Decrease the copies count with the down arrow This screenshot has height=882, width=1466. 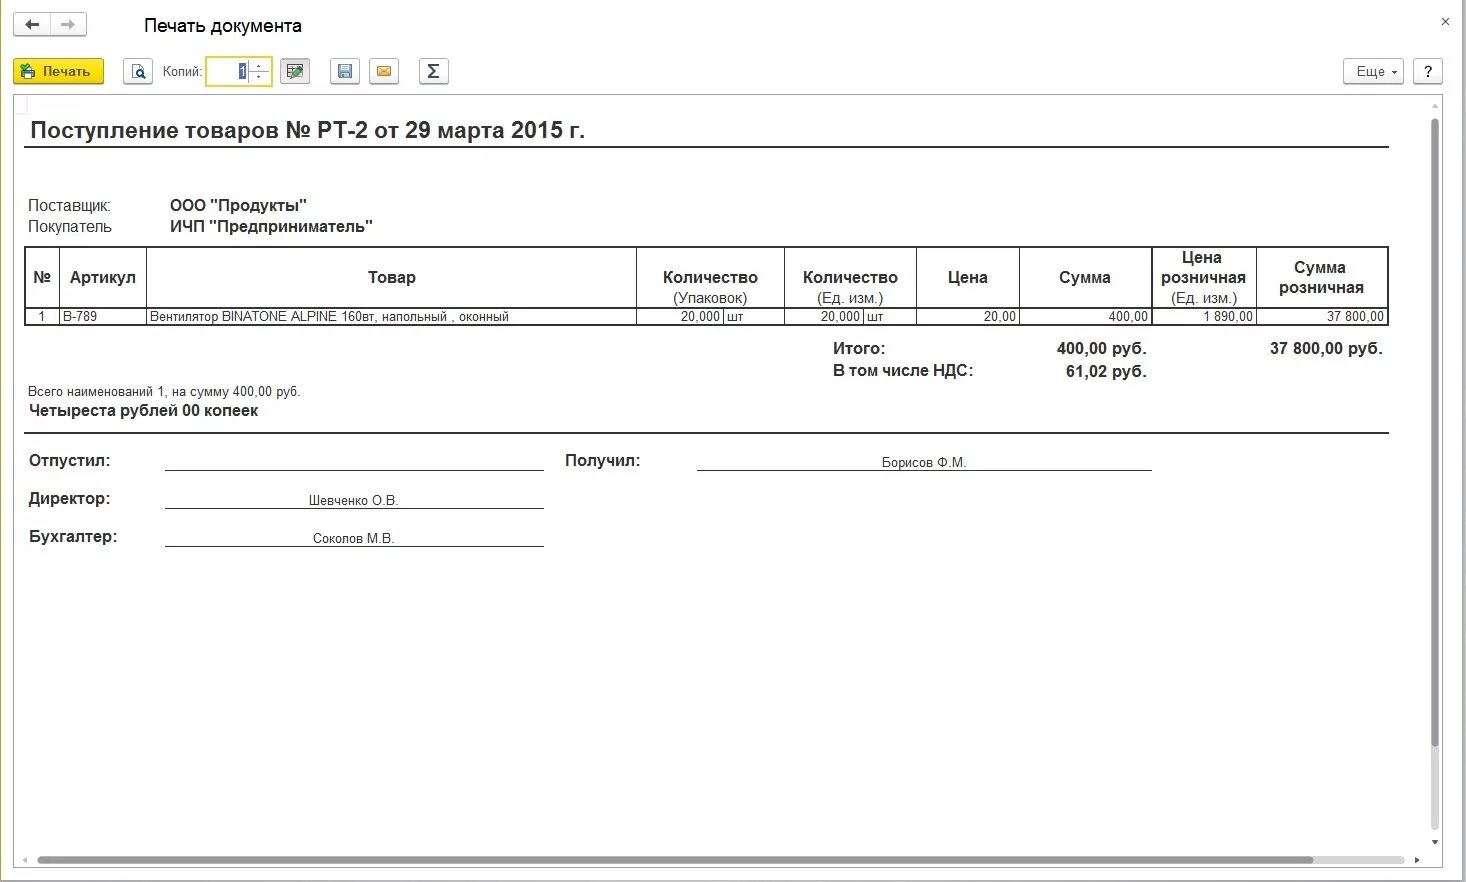click(x=259, y=77)
